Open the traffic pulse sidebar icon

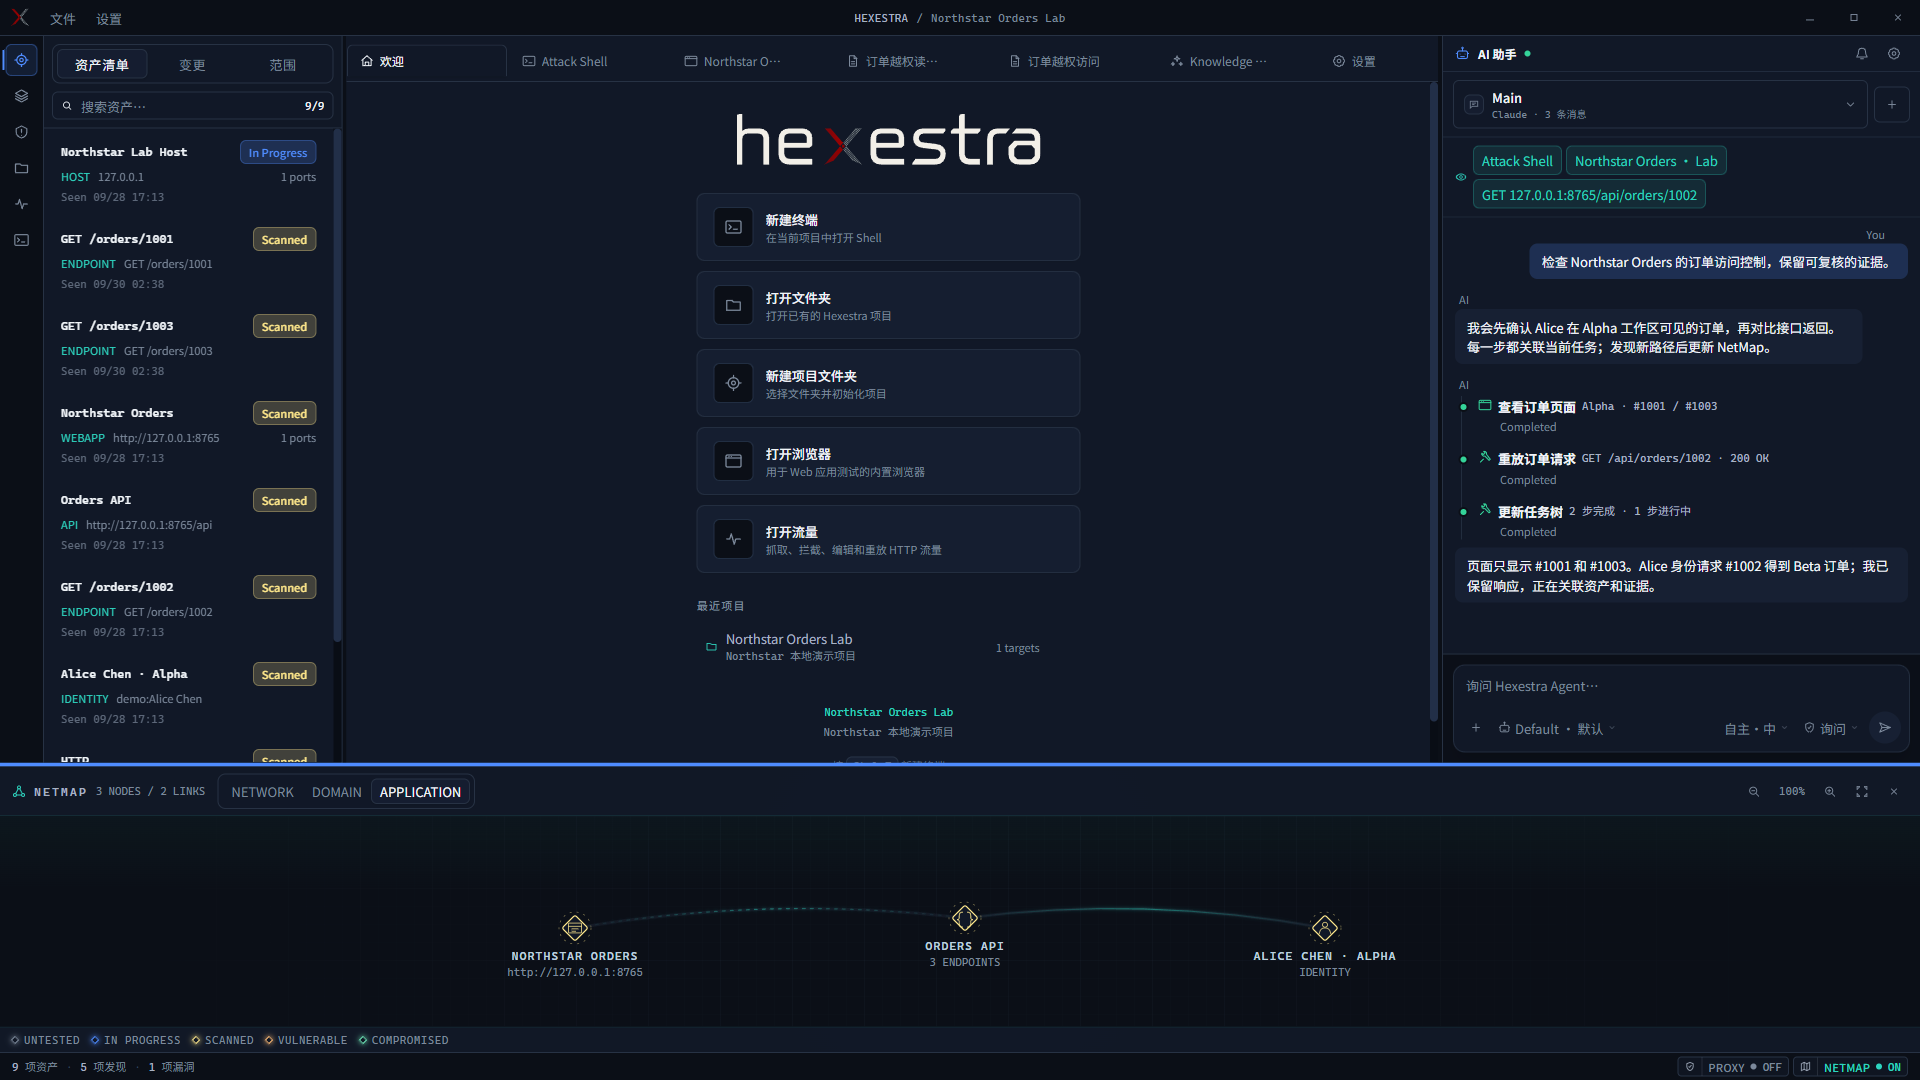click(21, 204)
